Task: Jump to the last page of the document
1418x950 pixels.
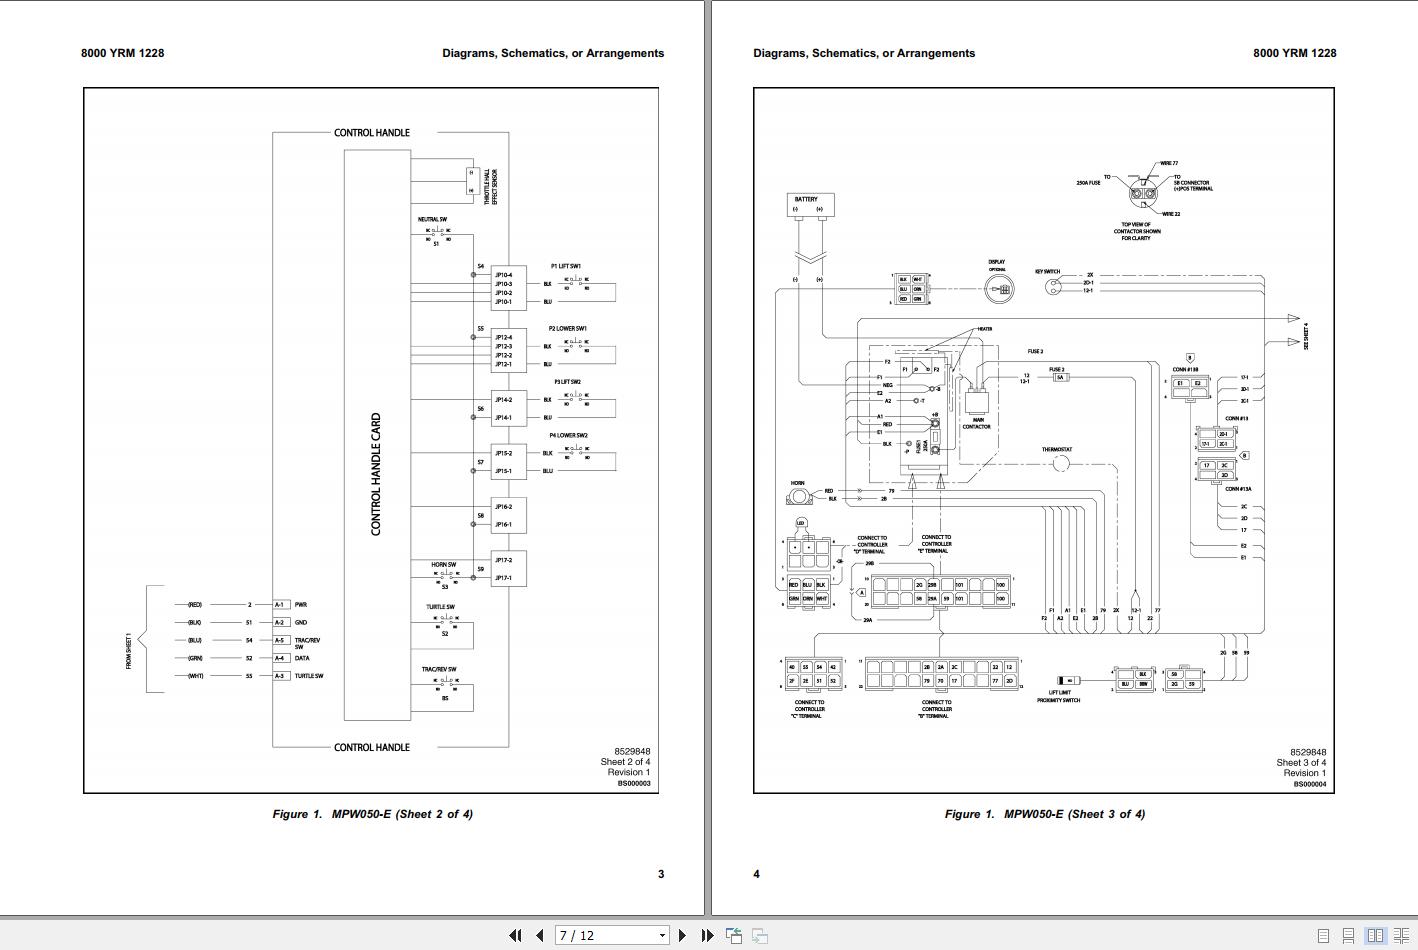Action: point(707,935)
